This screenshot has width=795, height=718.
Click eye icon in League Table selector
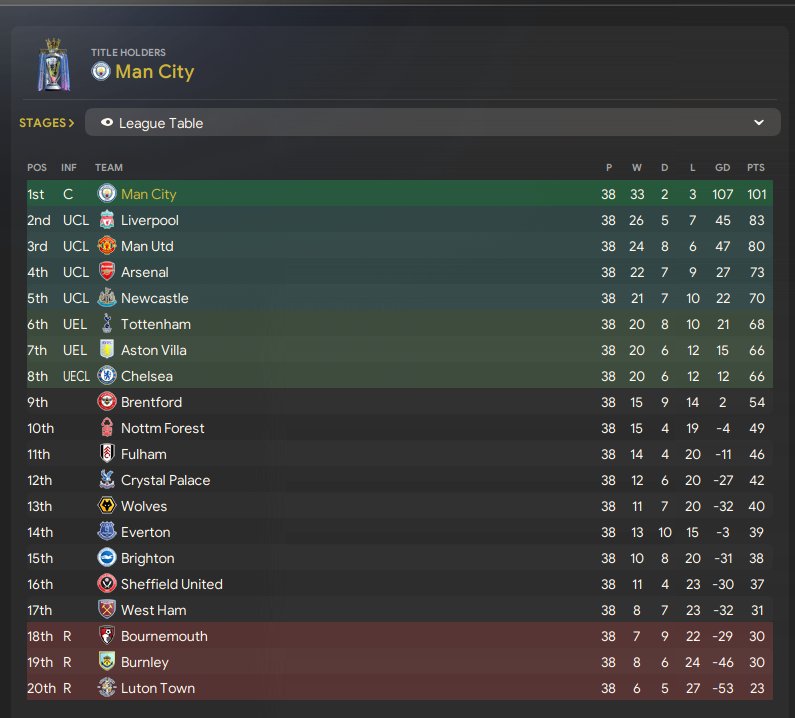[107, 123]
